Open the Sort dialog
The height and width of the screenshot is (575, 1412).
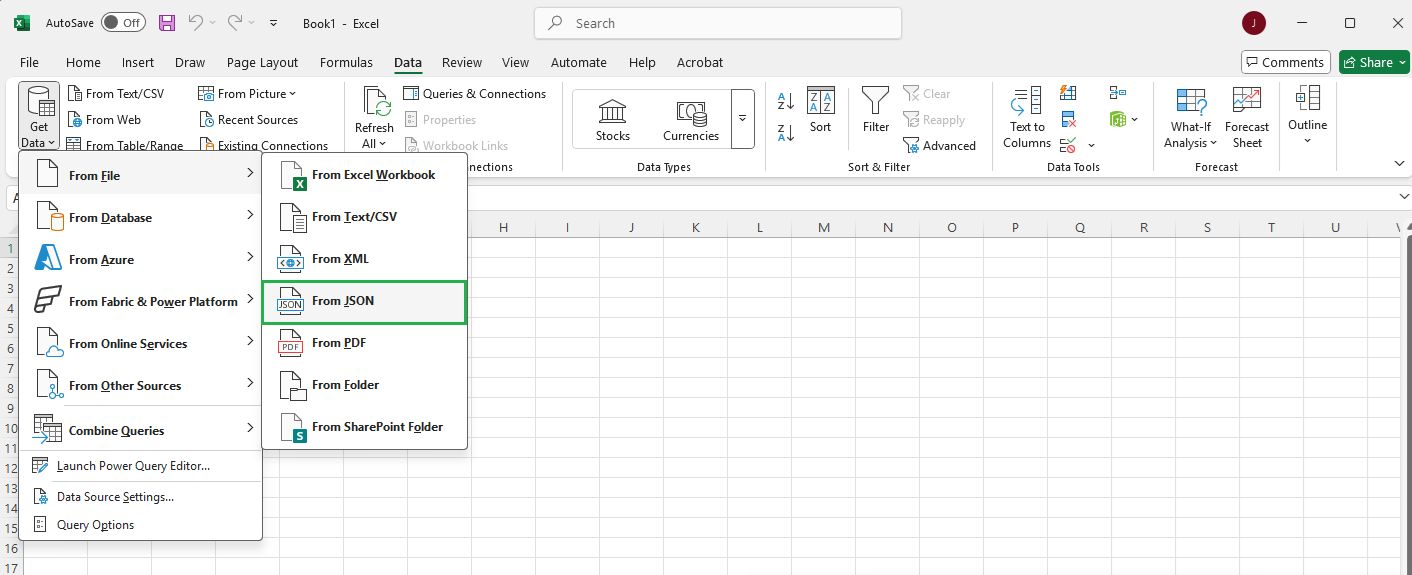[821, 110]
